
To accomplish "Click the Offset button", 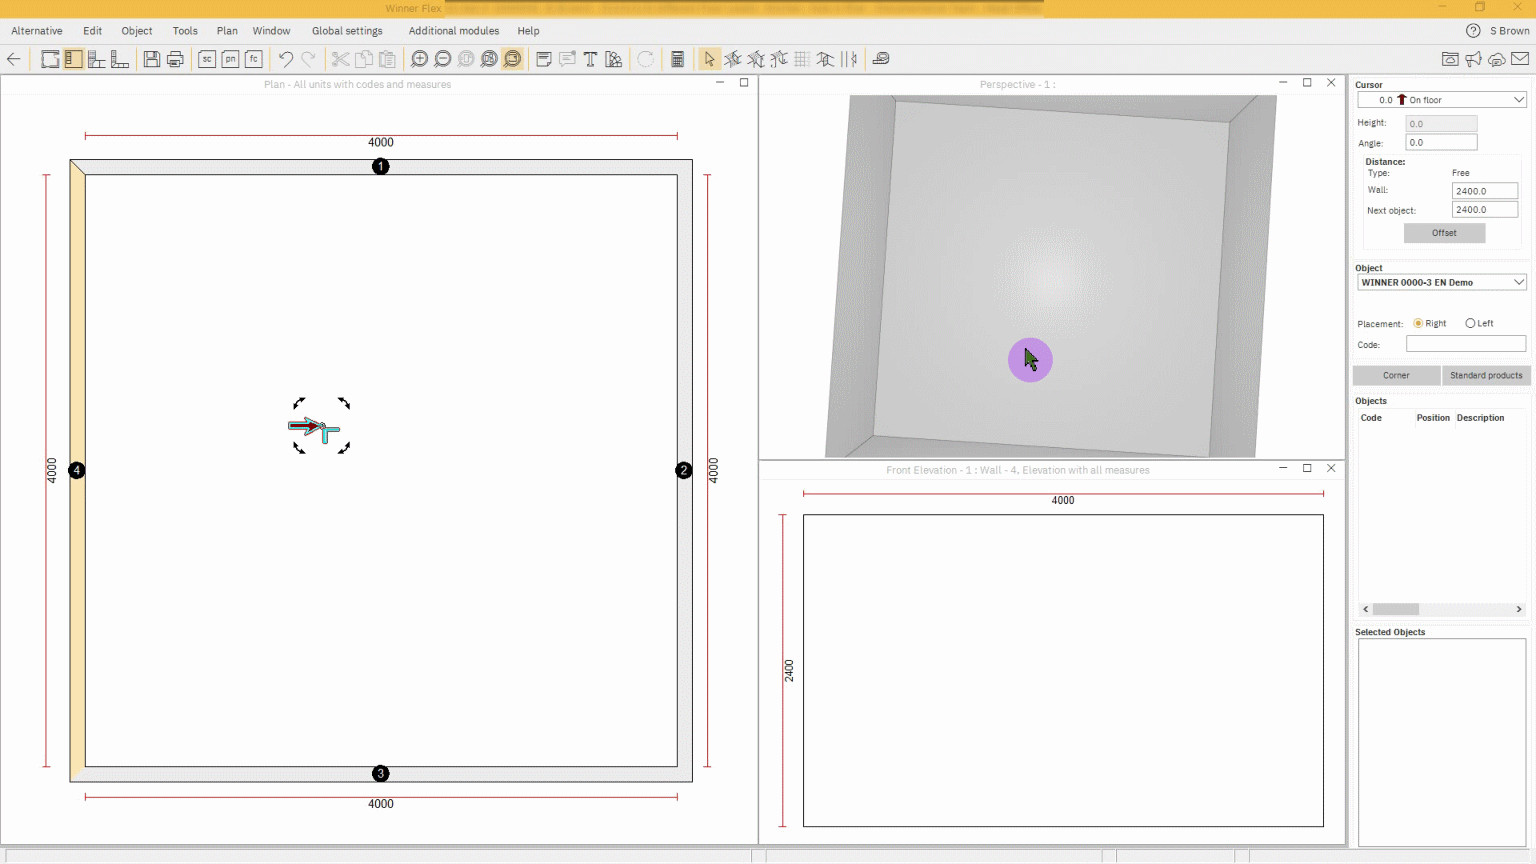I will coord(1444,233).
